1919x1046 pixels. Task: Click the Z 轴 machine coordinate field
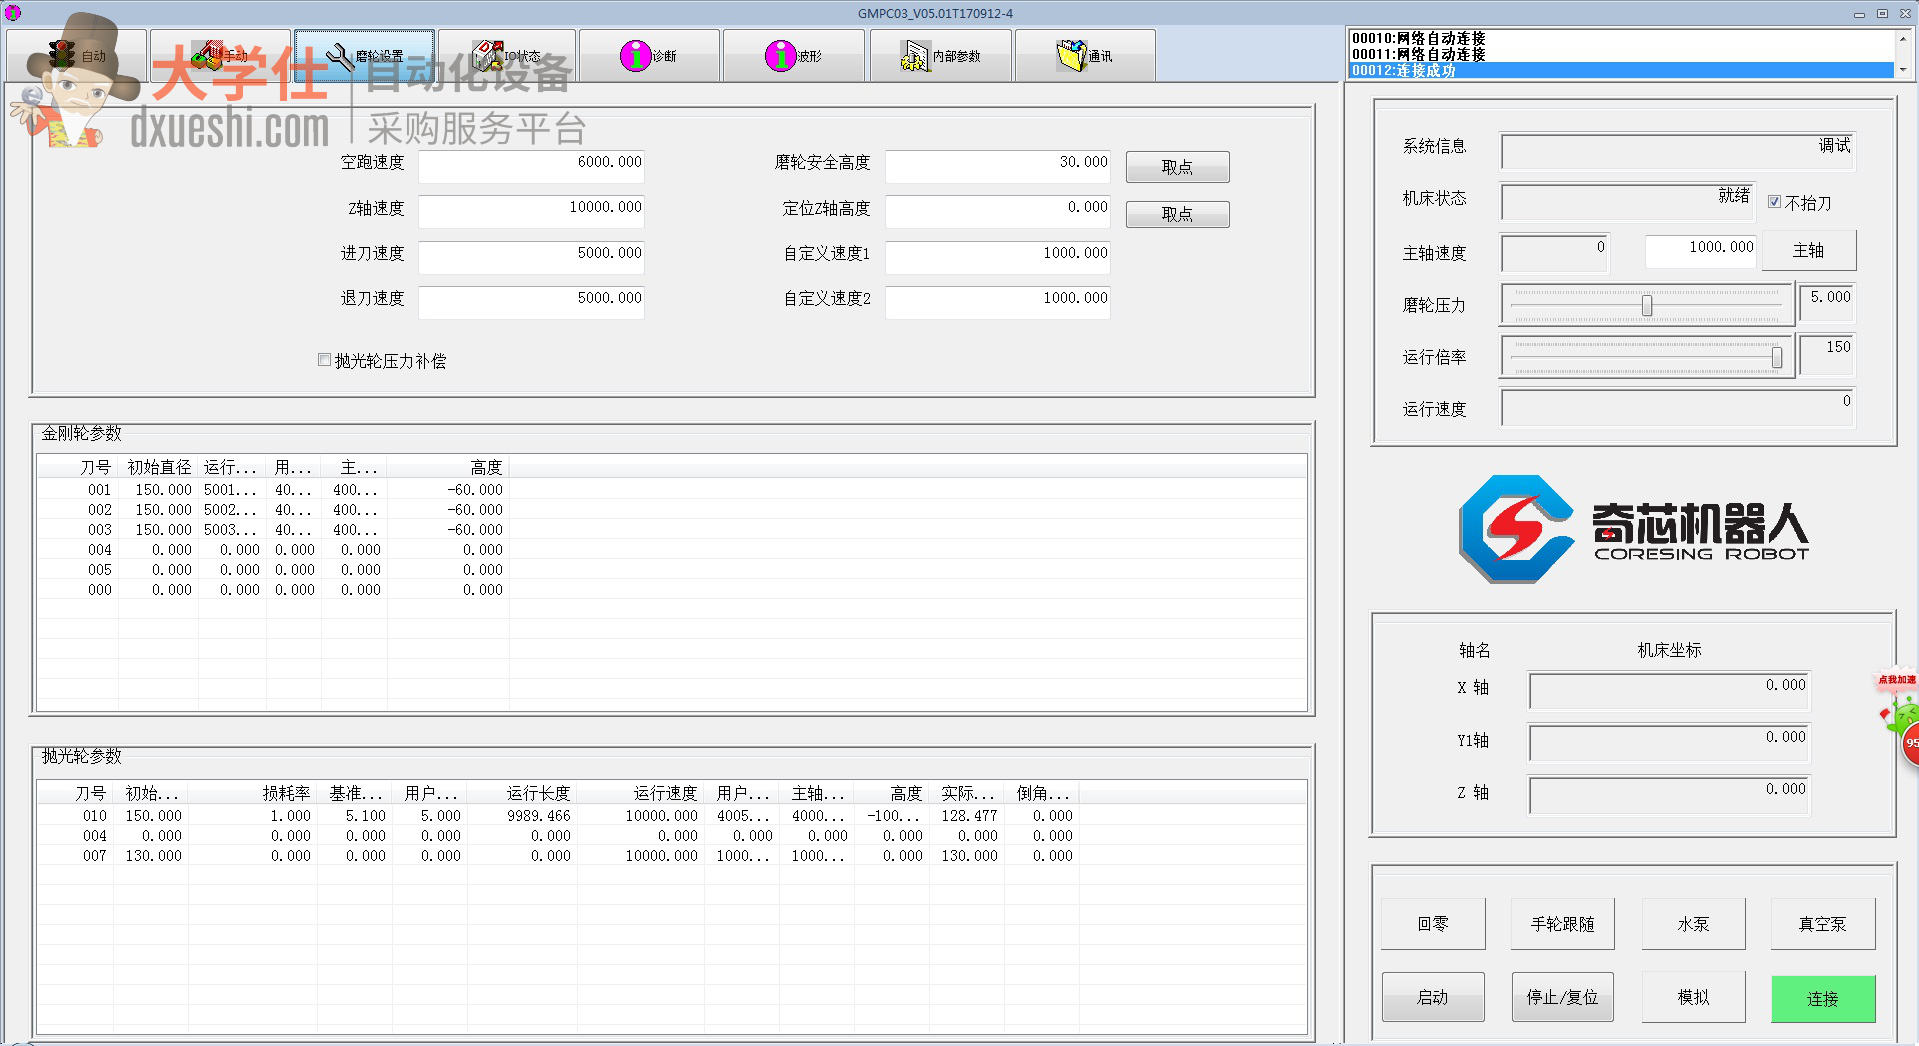(x=1669, y=795)
